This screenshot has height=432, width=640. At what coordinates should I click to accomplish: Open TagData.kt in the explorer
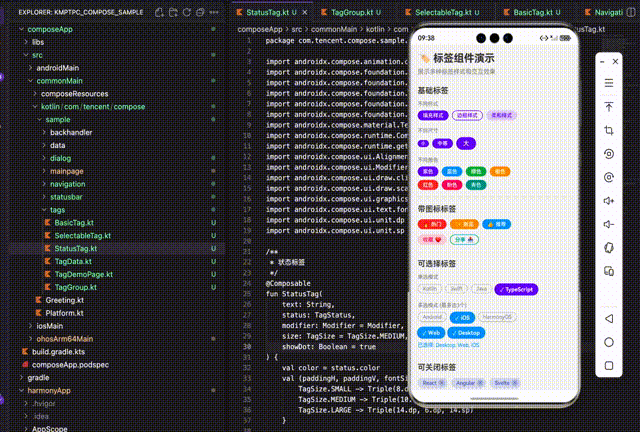click(73, 261)
